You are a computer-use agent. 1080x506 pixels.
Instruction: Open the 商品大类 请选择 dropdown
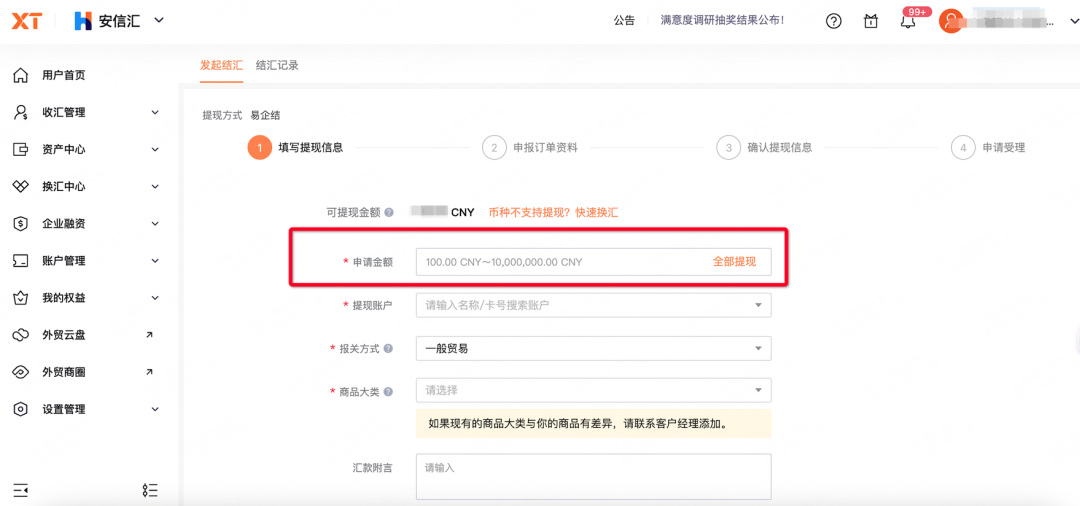594,390
